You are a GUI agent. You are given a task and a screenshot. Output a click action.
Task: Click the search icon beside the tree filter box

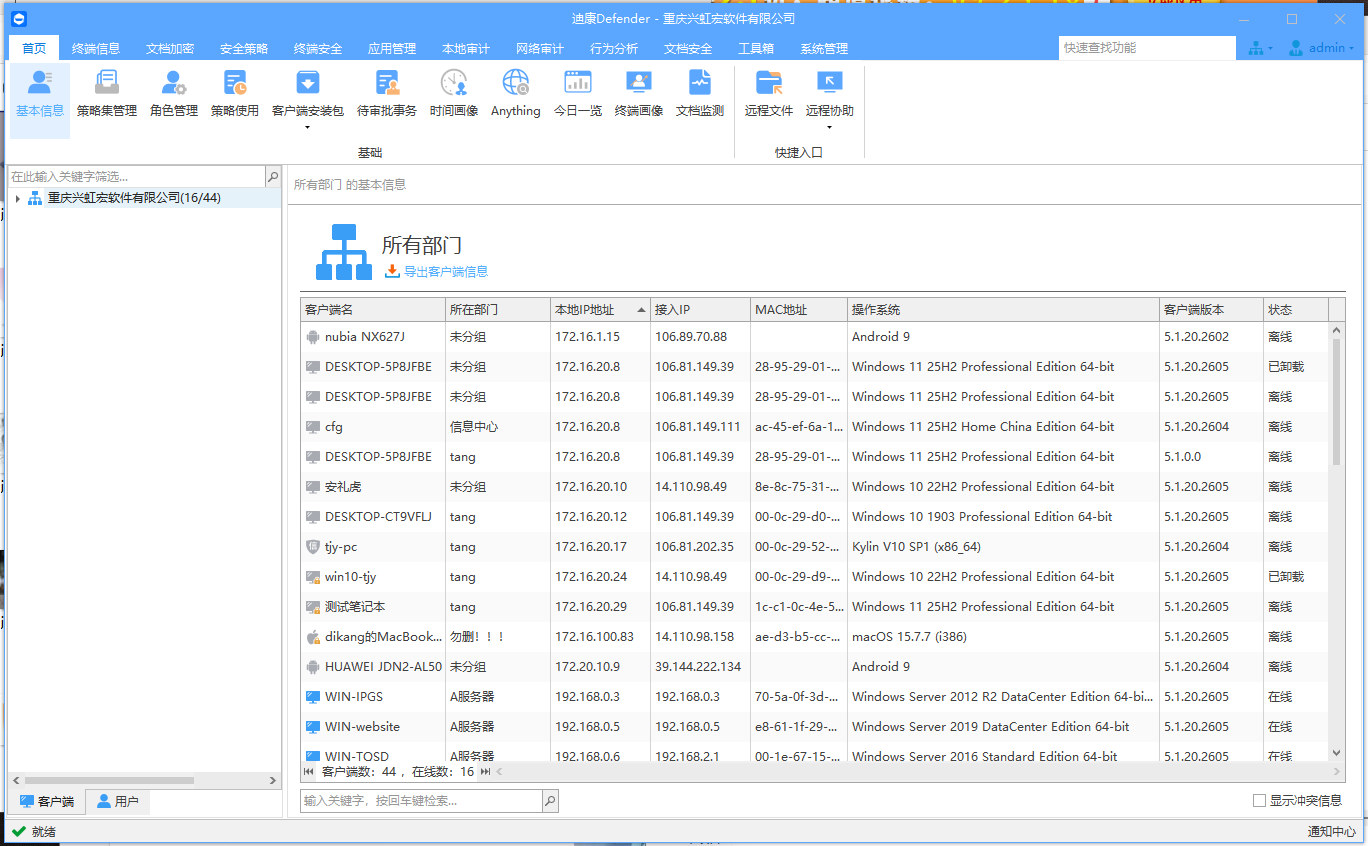(273, 176)
